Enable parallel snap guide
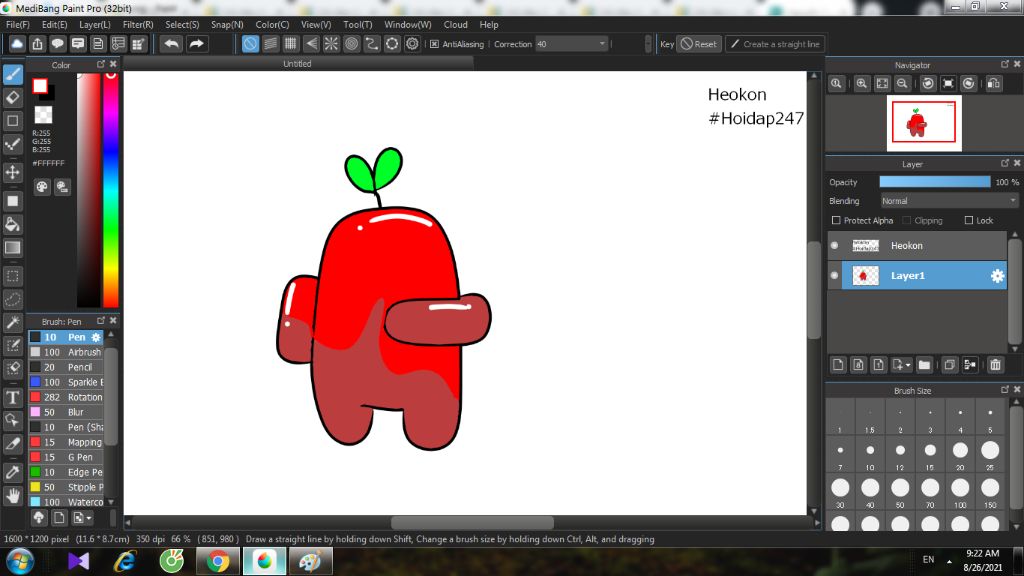The width and height of the screenshot is (1024, 576). (x=270, y=44)
